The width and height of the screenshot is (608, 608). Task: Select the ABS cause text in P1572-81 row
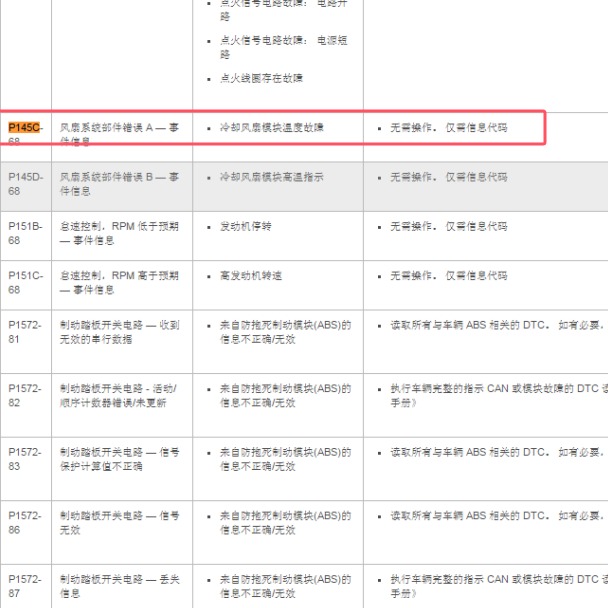pyautogui.click(x=285, y=332)
